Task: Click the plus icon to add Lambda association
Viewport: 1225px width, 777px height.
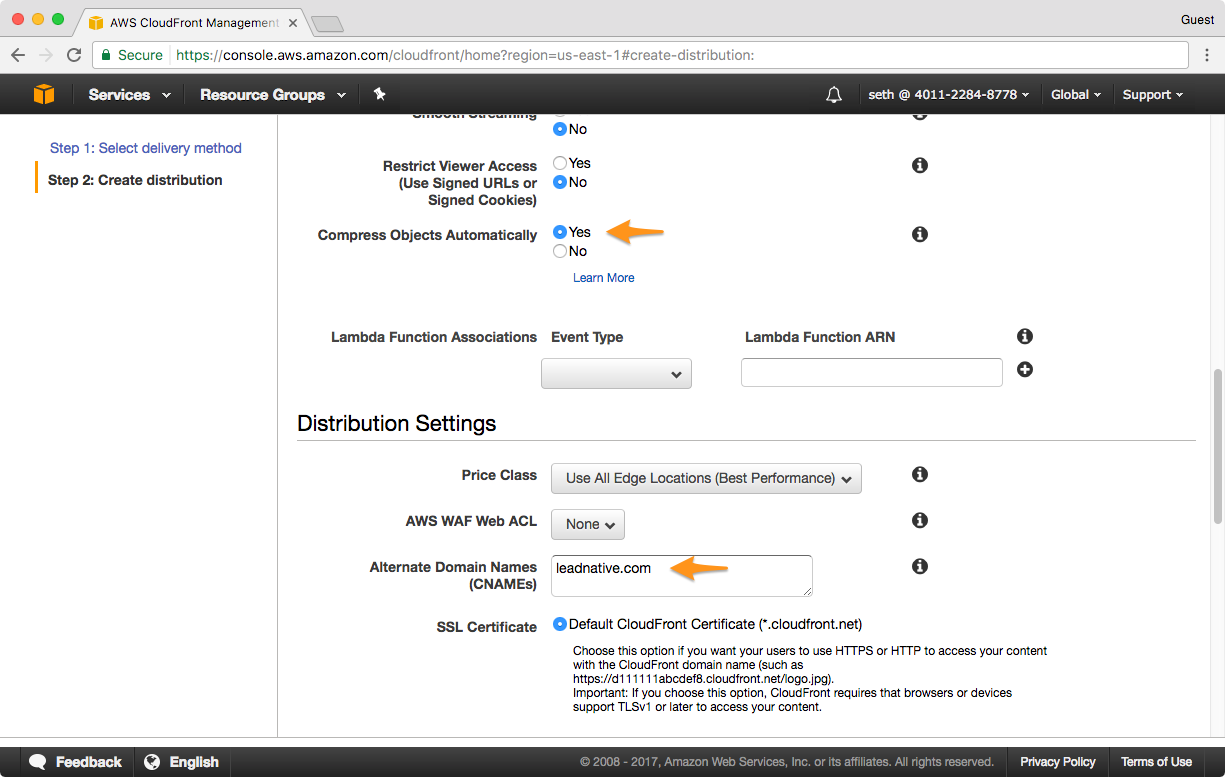Action: [1024, 370]
